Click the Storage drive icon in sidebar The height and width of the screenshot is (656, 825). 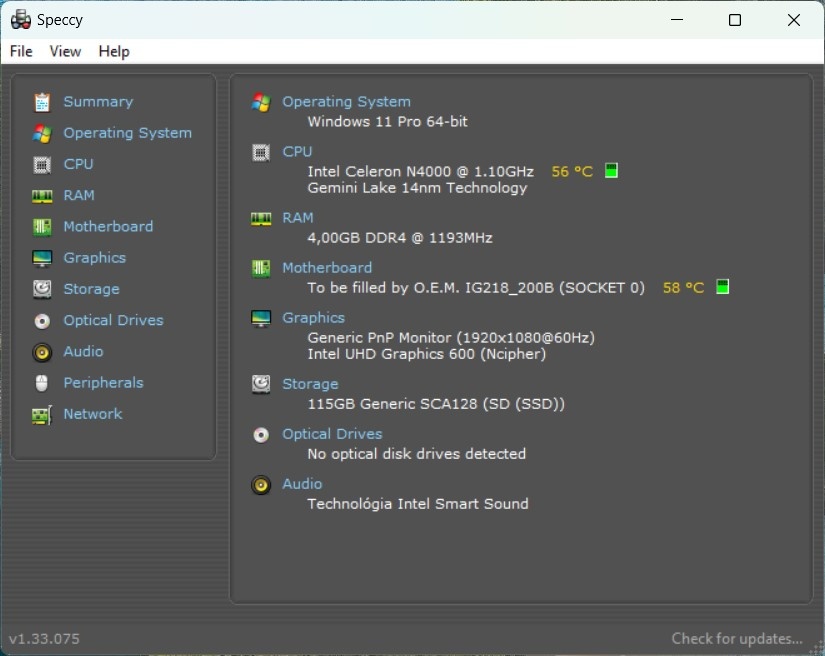point(41,289)
